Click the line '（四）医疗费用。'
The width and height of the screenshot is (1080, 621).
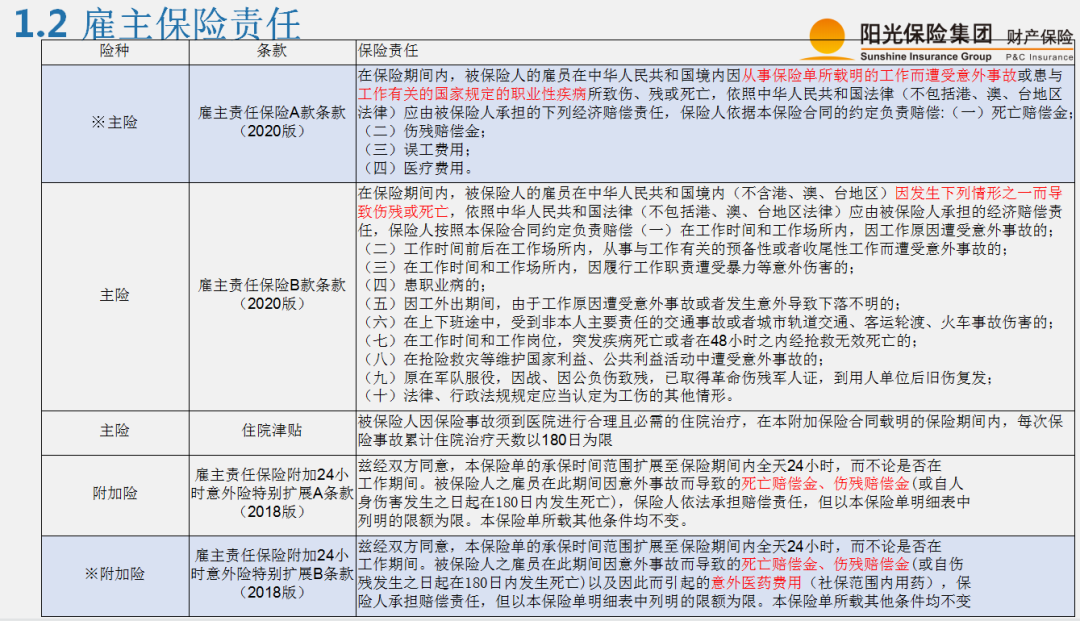(x=416, y=168)
